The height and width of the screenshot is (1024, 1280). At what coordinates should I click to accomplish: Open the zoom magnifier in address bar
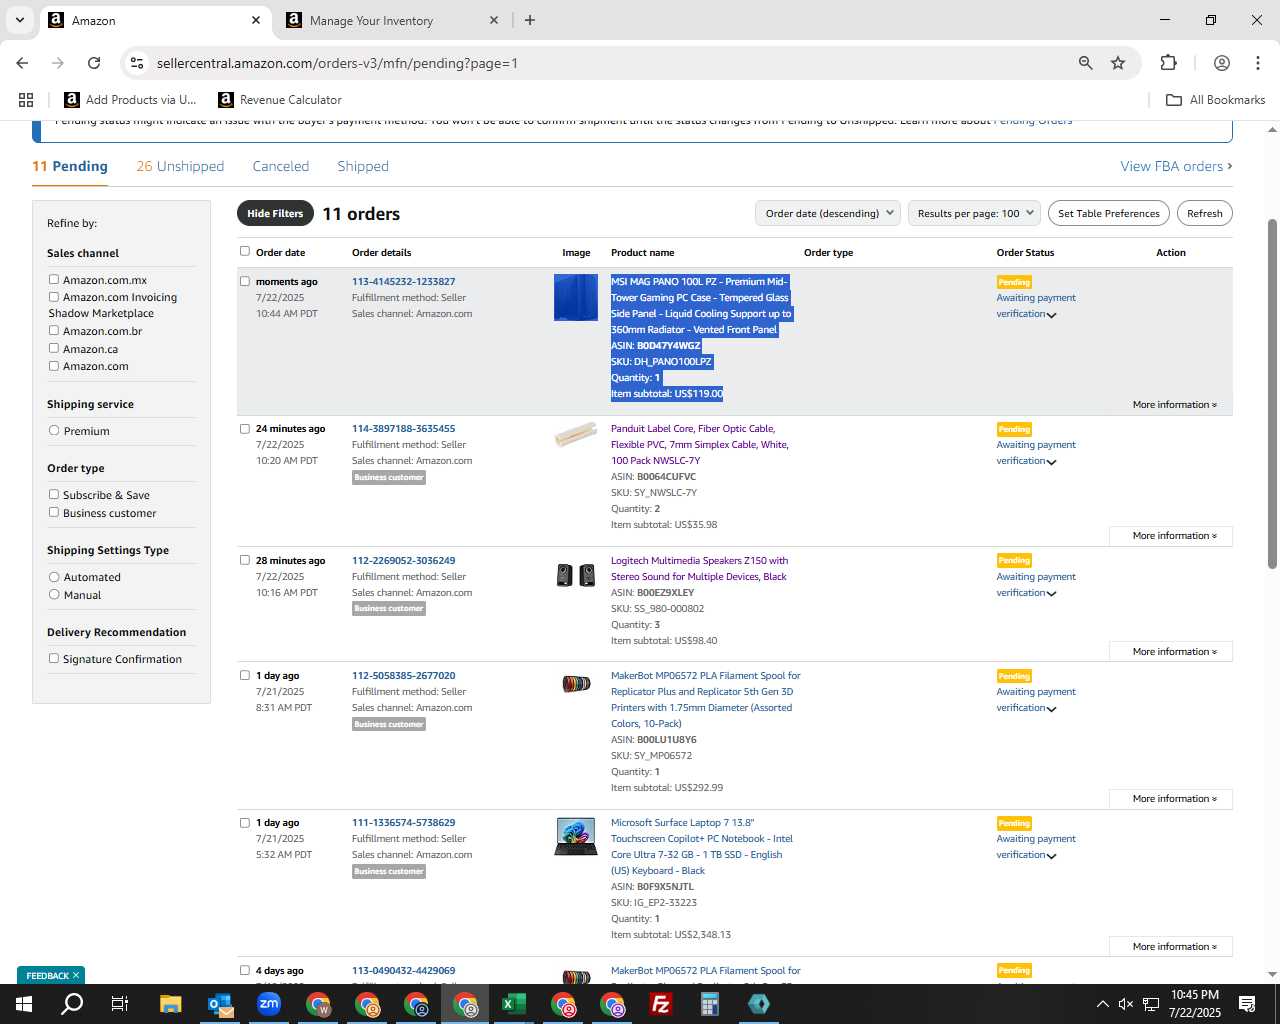(x=1085, y=63)
